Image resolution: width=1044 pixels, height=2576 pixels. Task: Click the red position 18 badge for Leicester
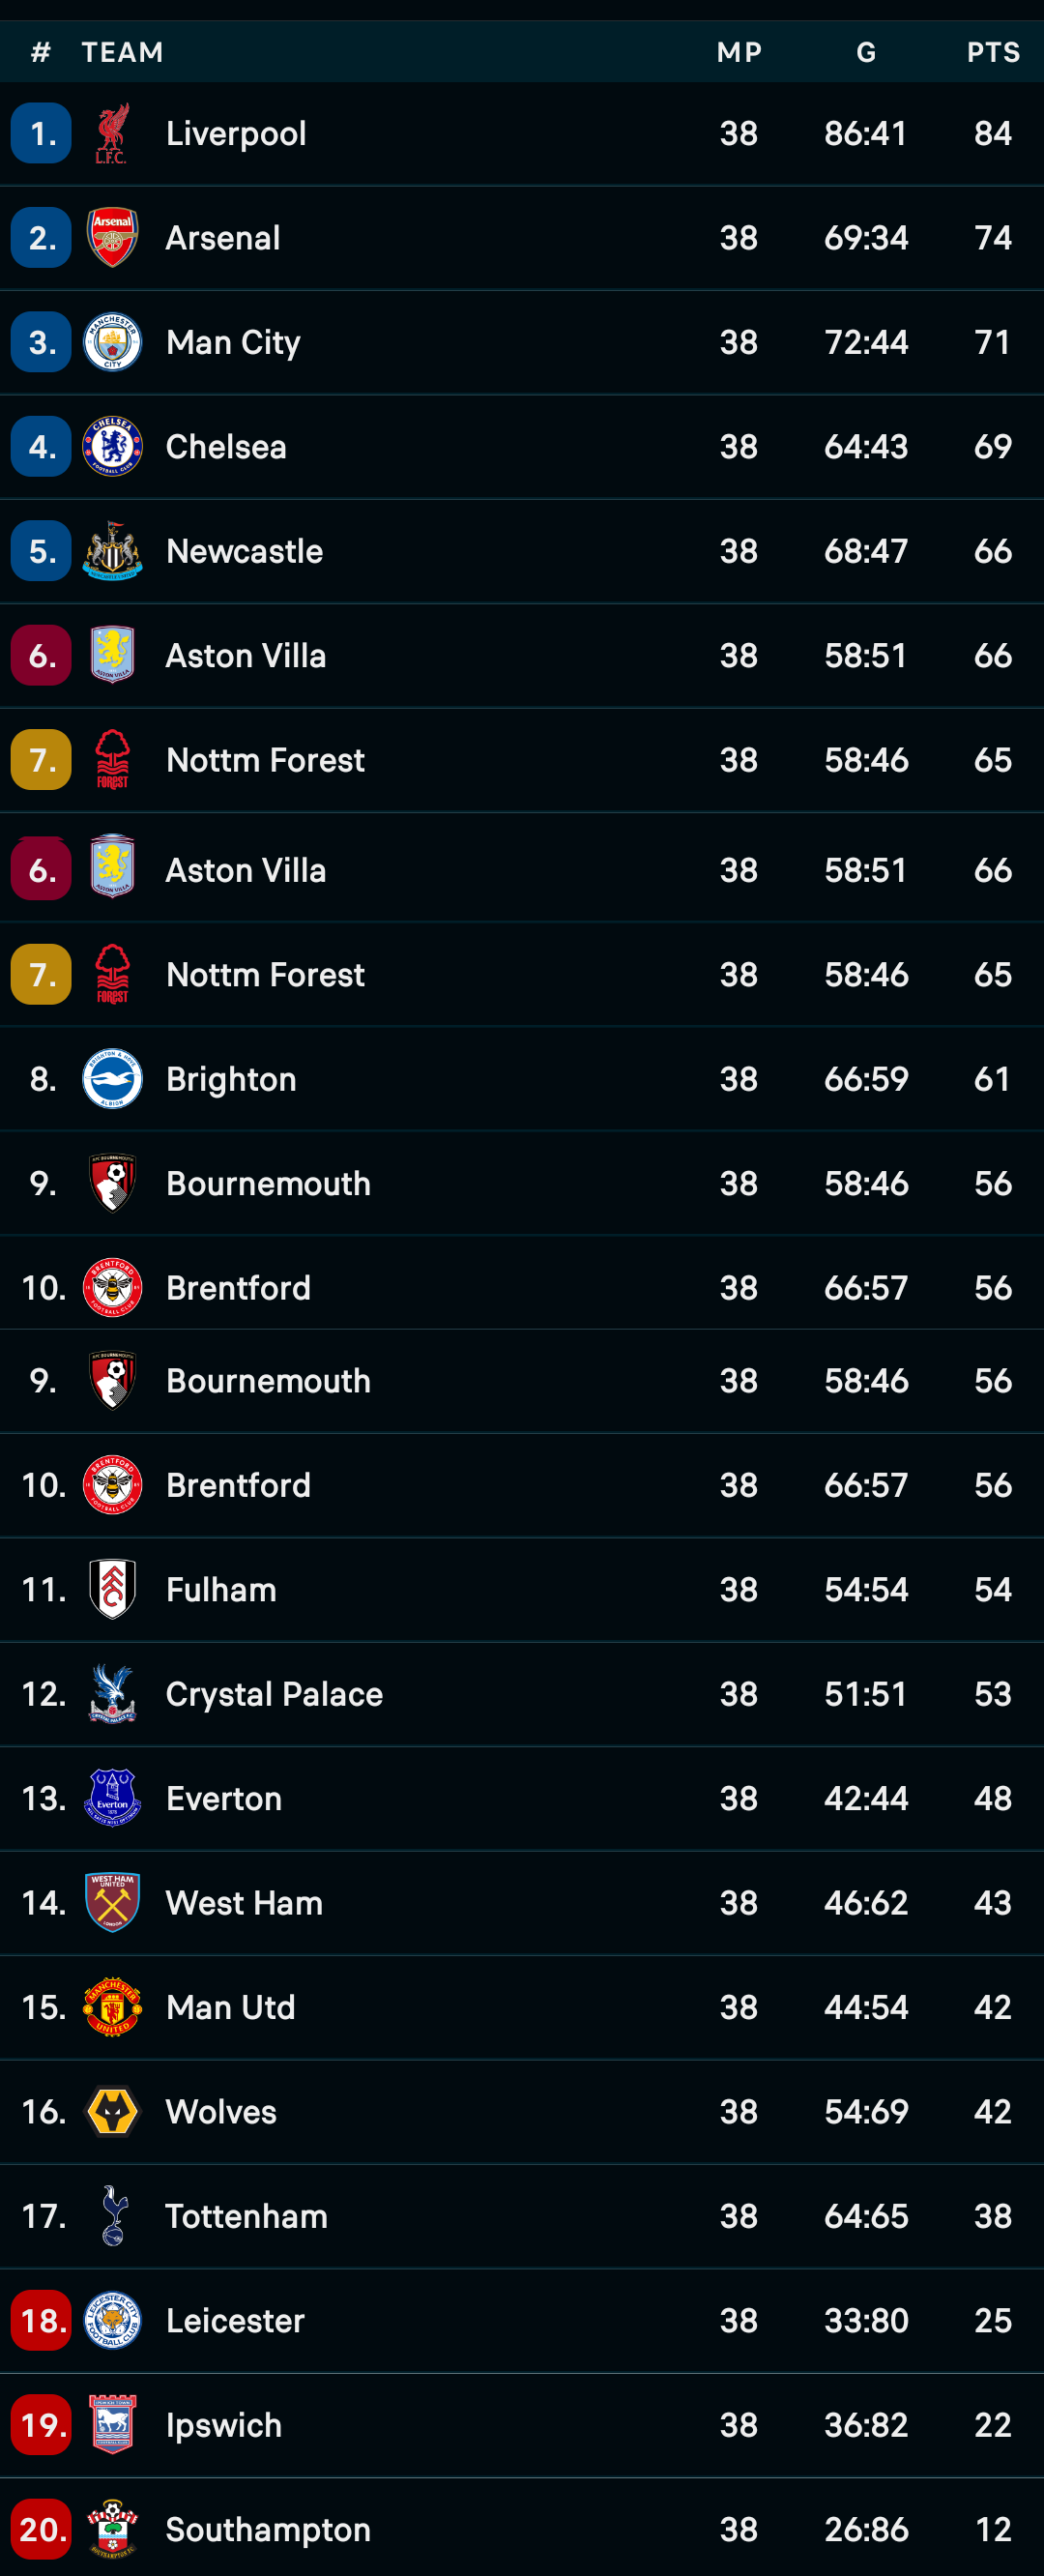41,2320
